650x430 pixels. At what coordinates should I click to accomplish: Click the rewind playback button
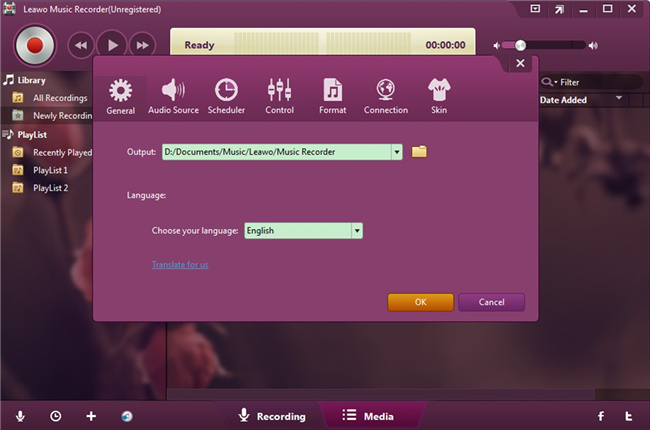tap(81, 45)
